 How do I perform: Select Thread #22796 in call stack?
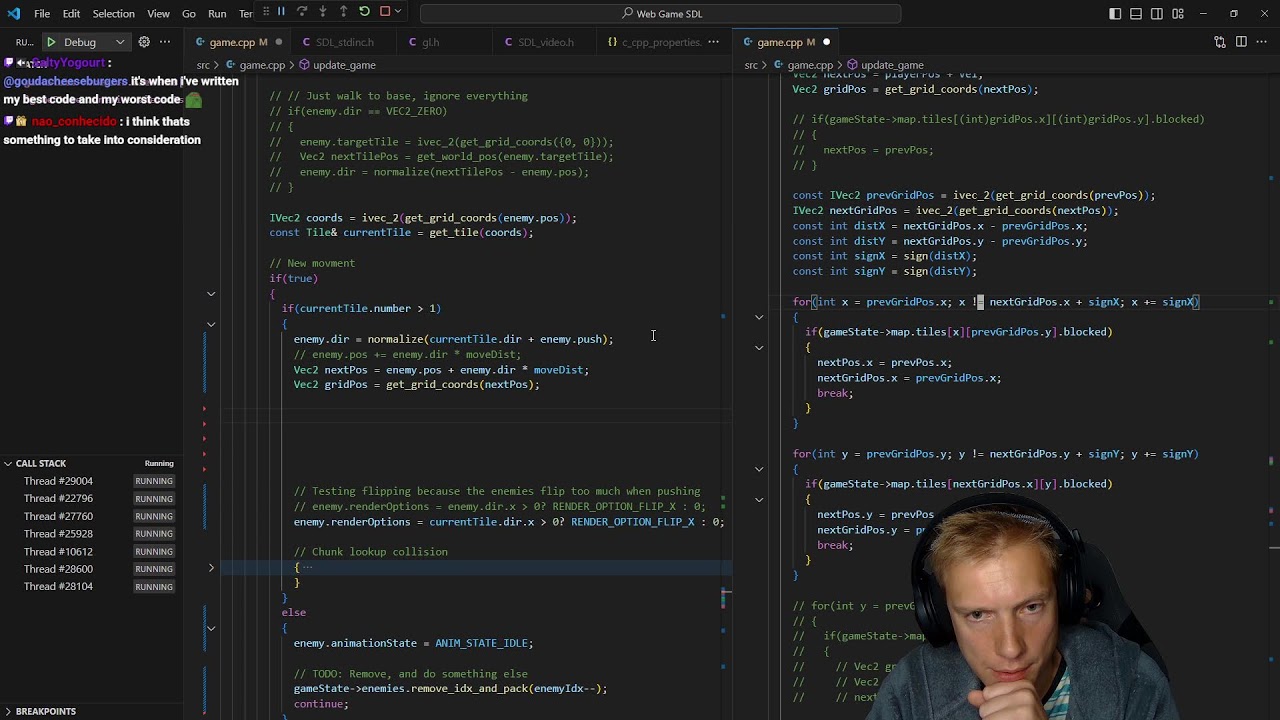click(x=90, y=498)
